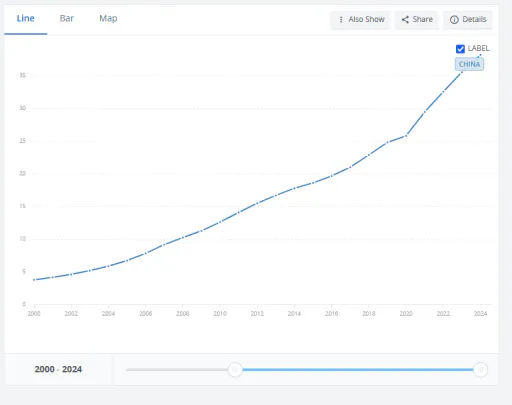This screenshot has width=512, height=405.
Task: Click the Share button
Action: tap(417, 20)
